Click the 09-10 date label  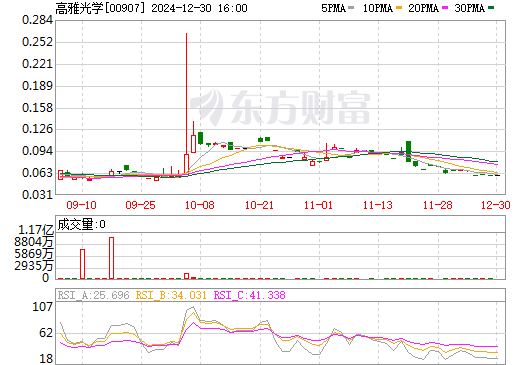pyautogui.click(x=82, y=205)
